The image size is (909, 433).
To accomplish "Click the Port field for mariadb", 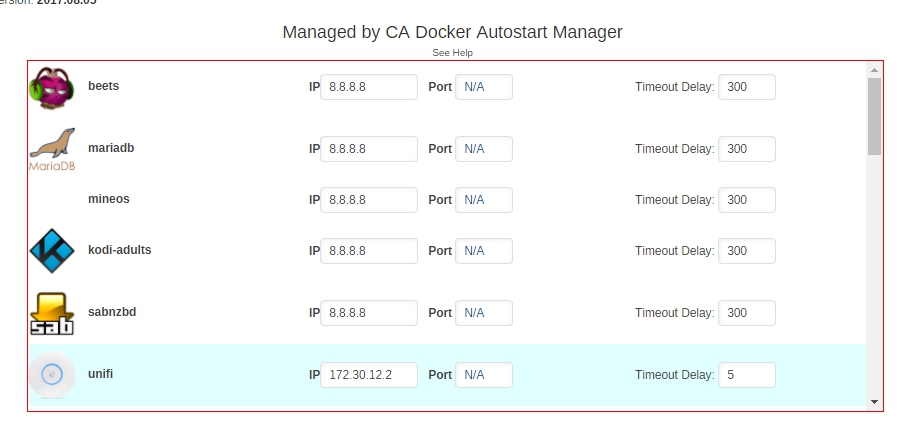I will click(x=483, y=149).
